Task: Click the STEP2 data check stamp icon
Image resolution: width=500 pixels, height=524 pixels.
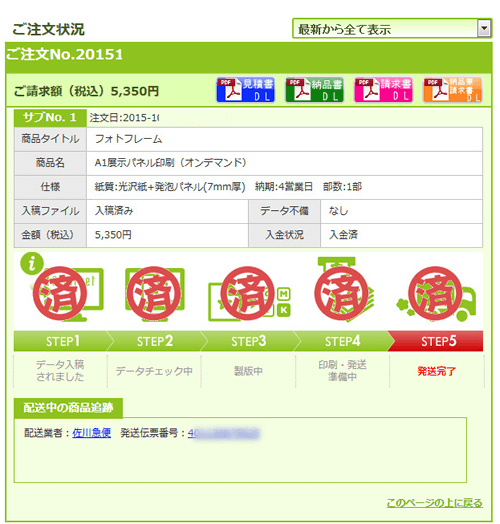Action: coord(154,293)
